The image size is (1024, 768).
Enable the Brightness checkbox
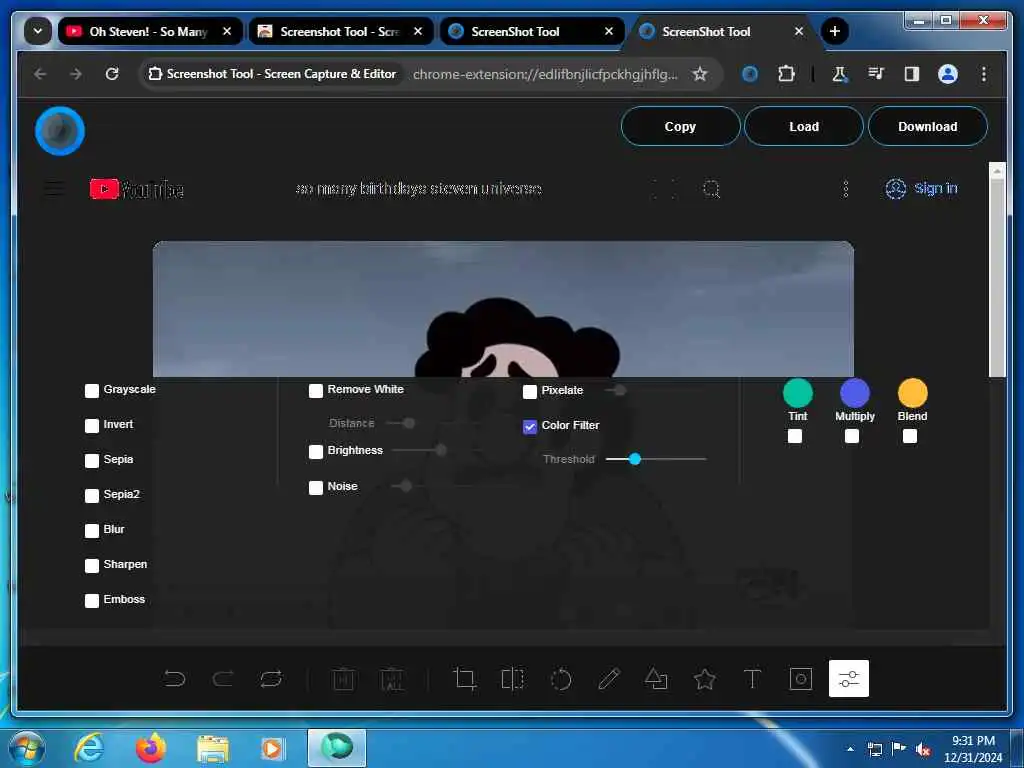pyautogui.click(x=315, y=452)
